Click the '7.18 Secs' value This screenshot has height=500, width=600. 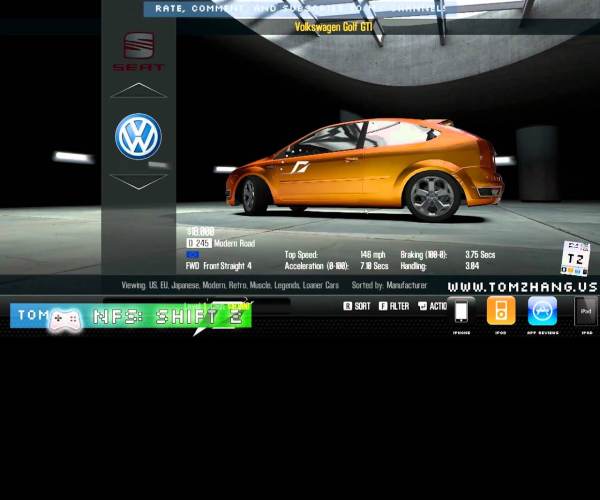374,266
